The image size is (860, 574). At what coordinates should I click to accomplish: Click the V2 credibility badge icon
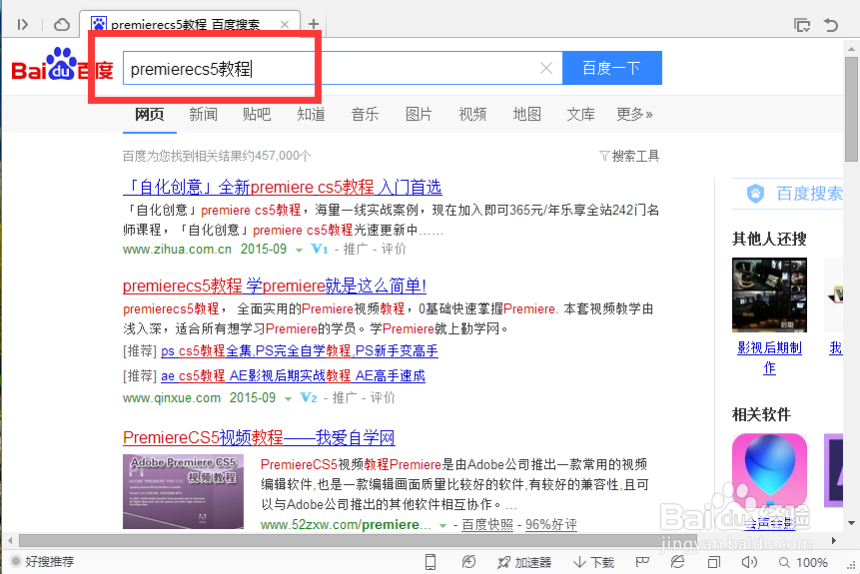point(309,397)
